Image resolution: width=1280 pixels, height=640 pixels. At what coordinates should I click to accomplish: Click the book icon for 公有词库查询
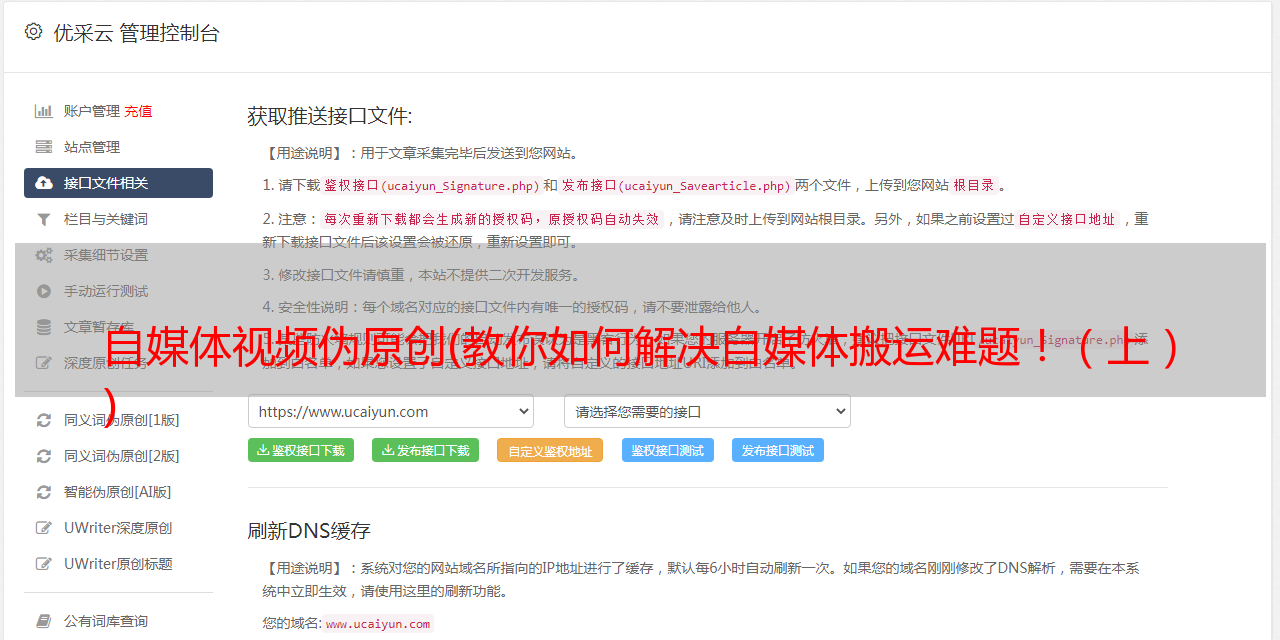[x=44, y=621]
